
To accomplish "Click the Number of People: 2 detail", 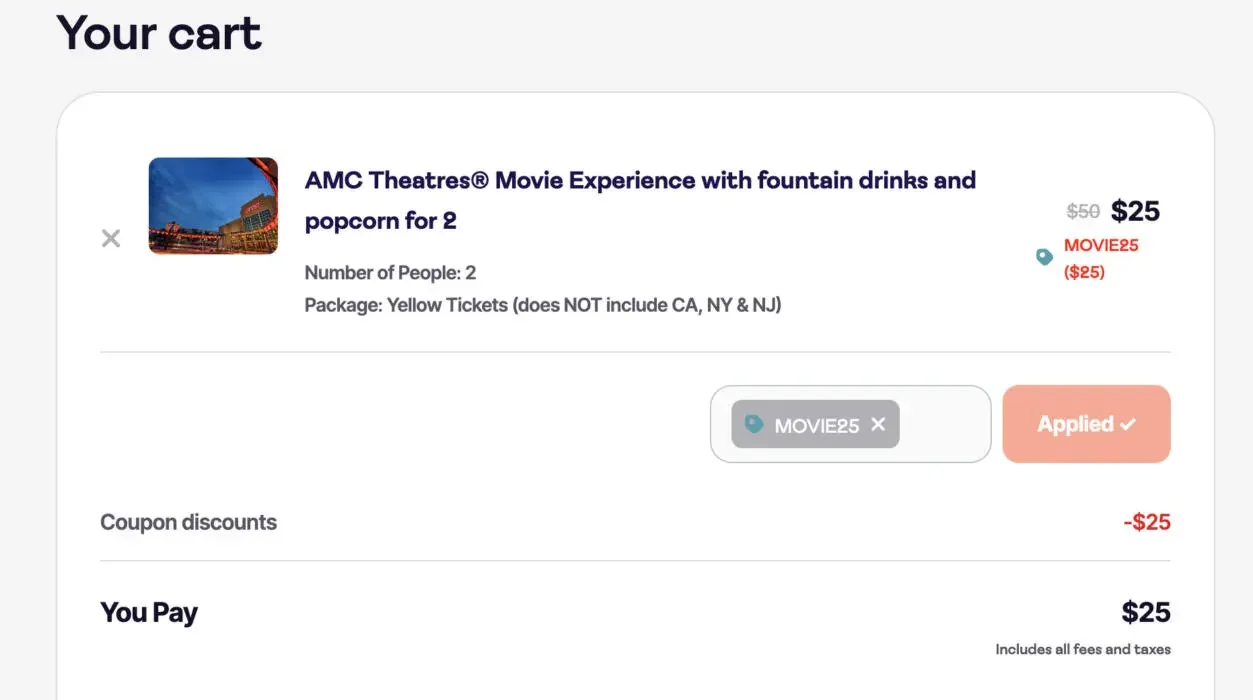I will click(x=390, y=272).
